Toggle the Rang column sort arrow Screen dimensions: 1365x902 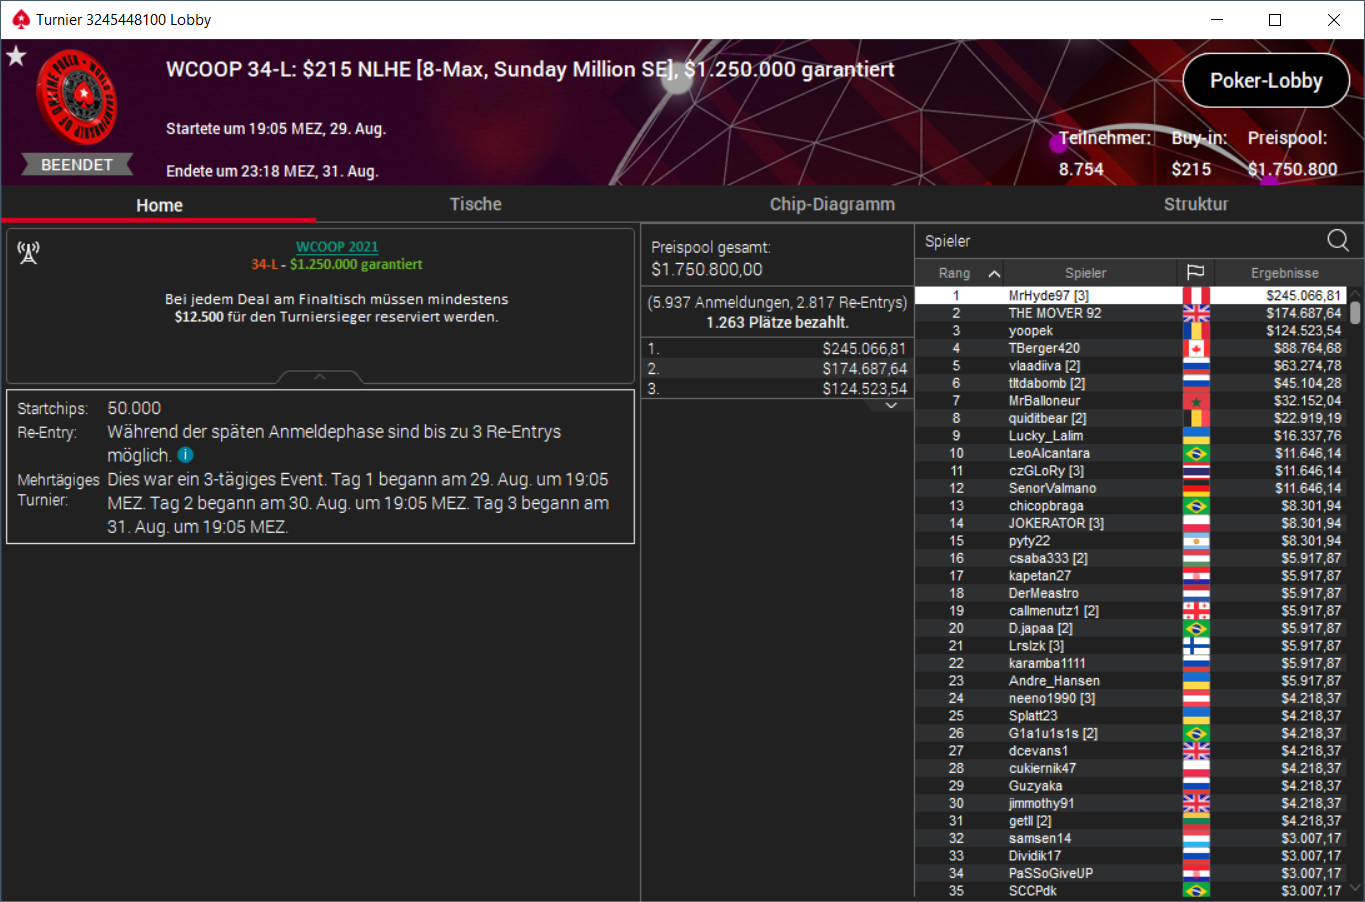click(x=994, y=273)
